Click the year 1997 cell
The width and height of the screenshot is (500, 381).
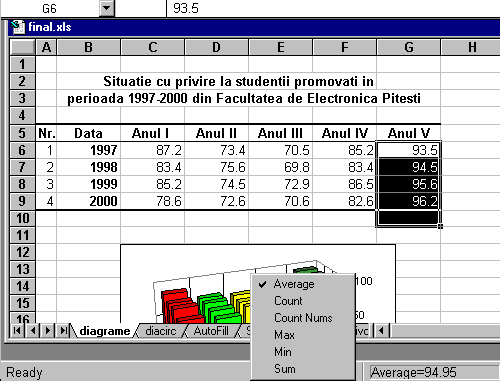coord(88,150)
